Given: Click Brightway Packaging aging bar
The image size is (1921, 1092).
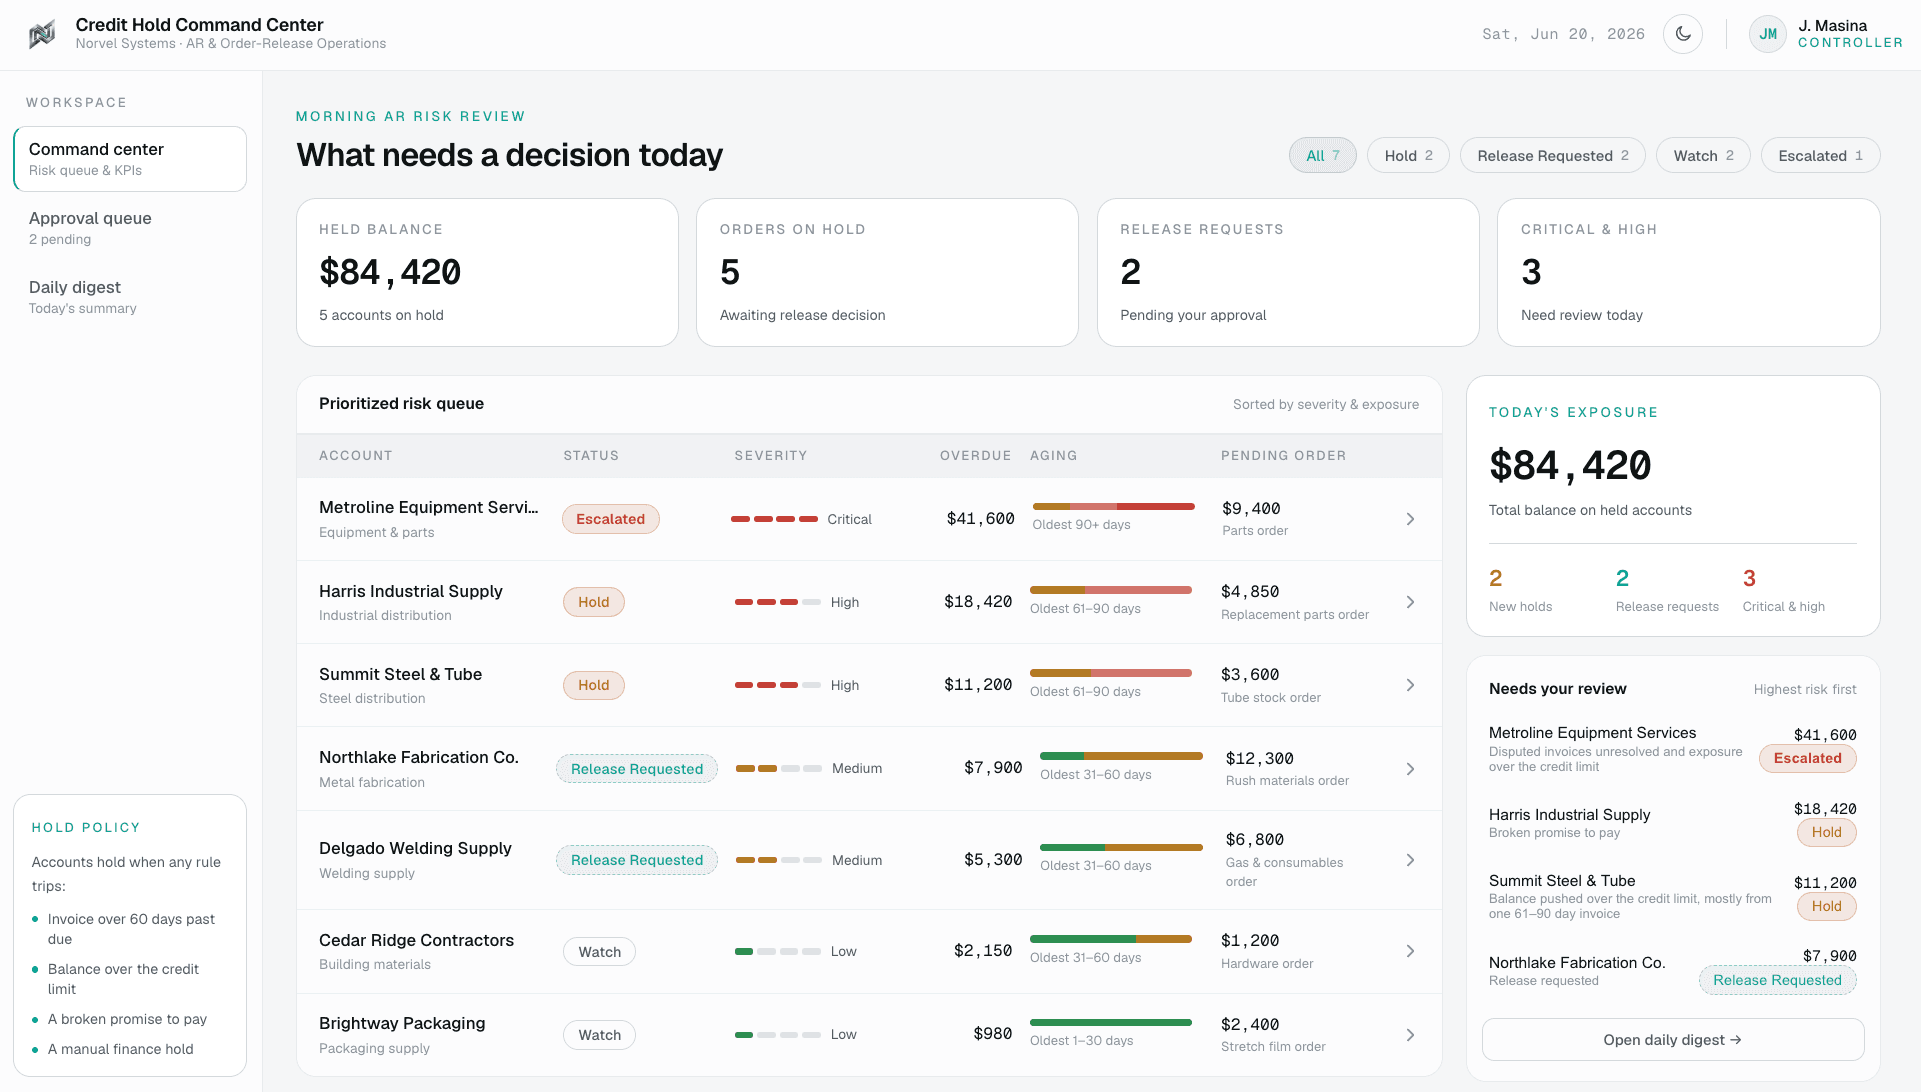Looking at the screenshot, I should (1110, 1022).
